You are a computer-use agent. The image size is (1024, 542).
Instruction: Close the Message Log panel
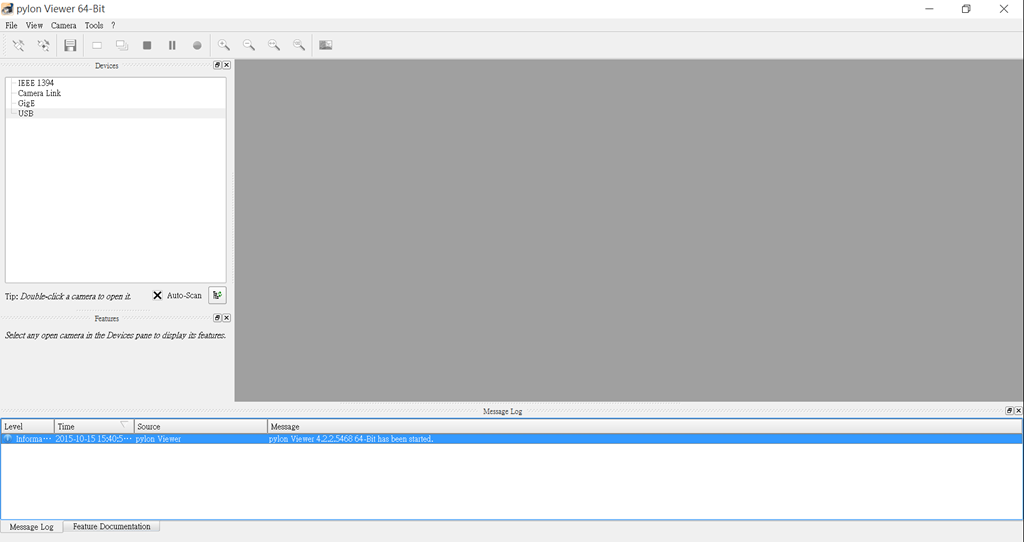point(1018,411)
